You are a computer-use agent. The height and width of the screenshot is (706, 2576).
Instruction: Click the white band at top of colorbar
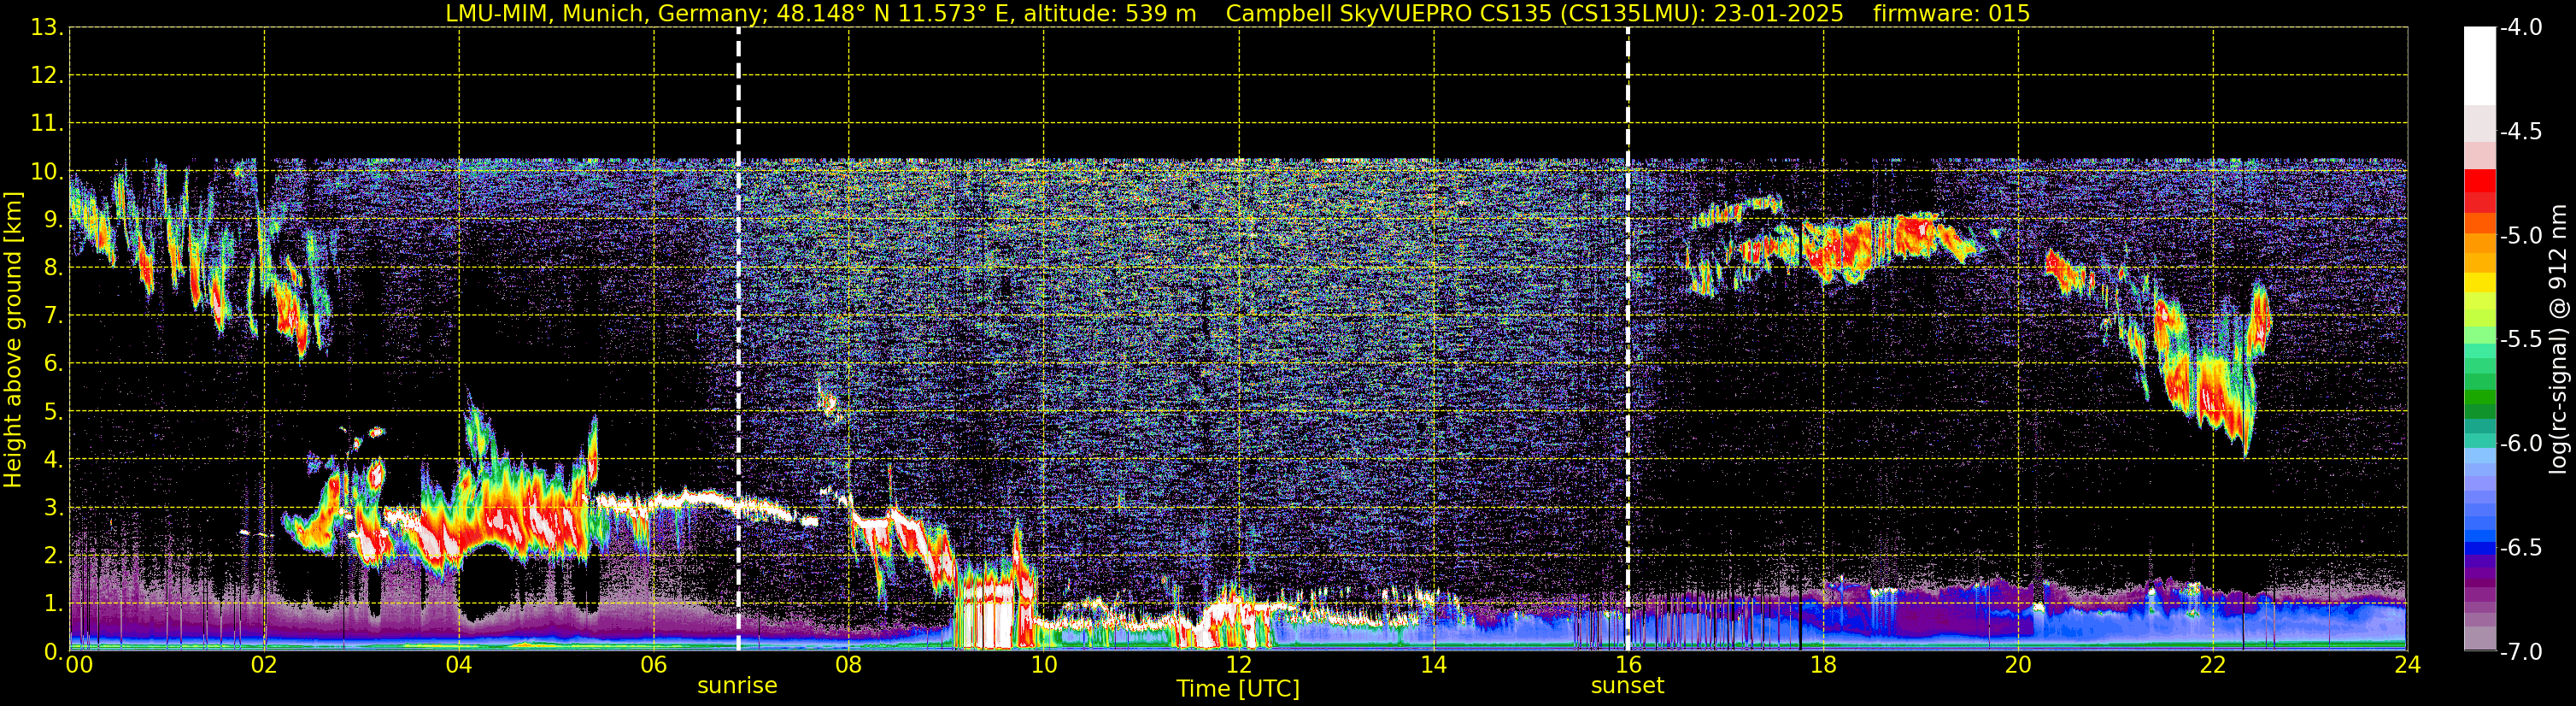coord(2479,66)
